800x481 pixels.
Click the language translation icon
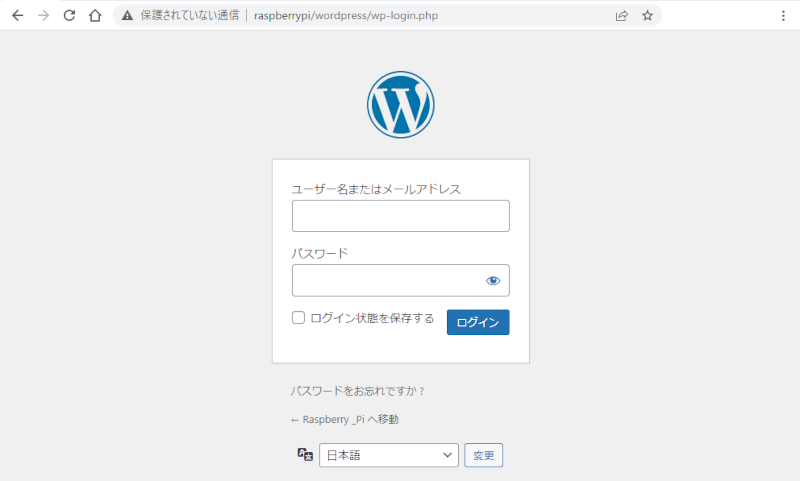point(305,455)
